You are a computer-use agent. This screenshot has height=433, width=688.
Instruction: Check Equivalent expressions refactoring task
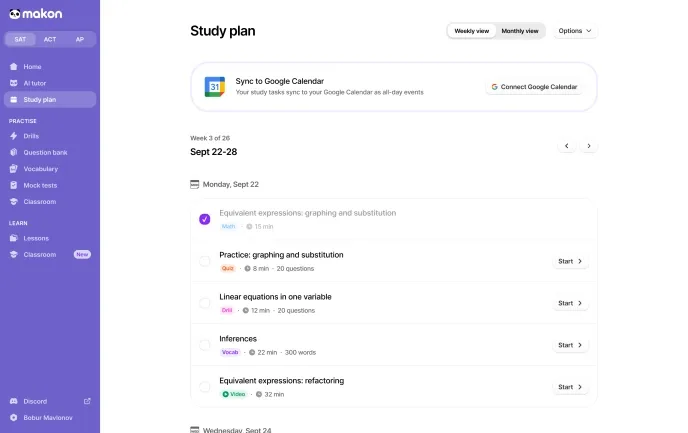click(204, 387)
